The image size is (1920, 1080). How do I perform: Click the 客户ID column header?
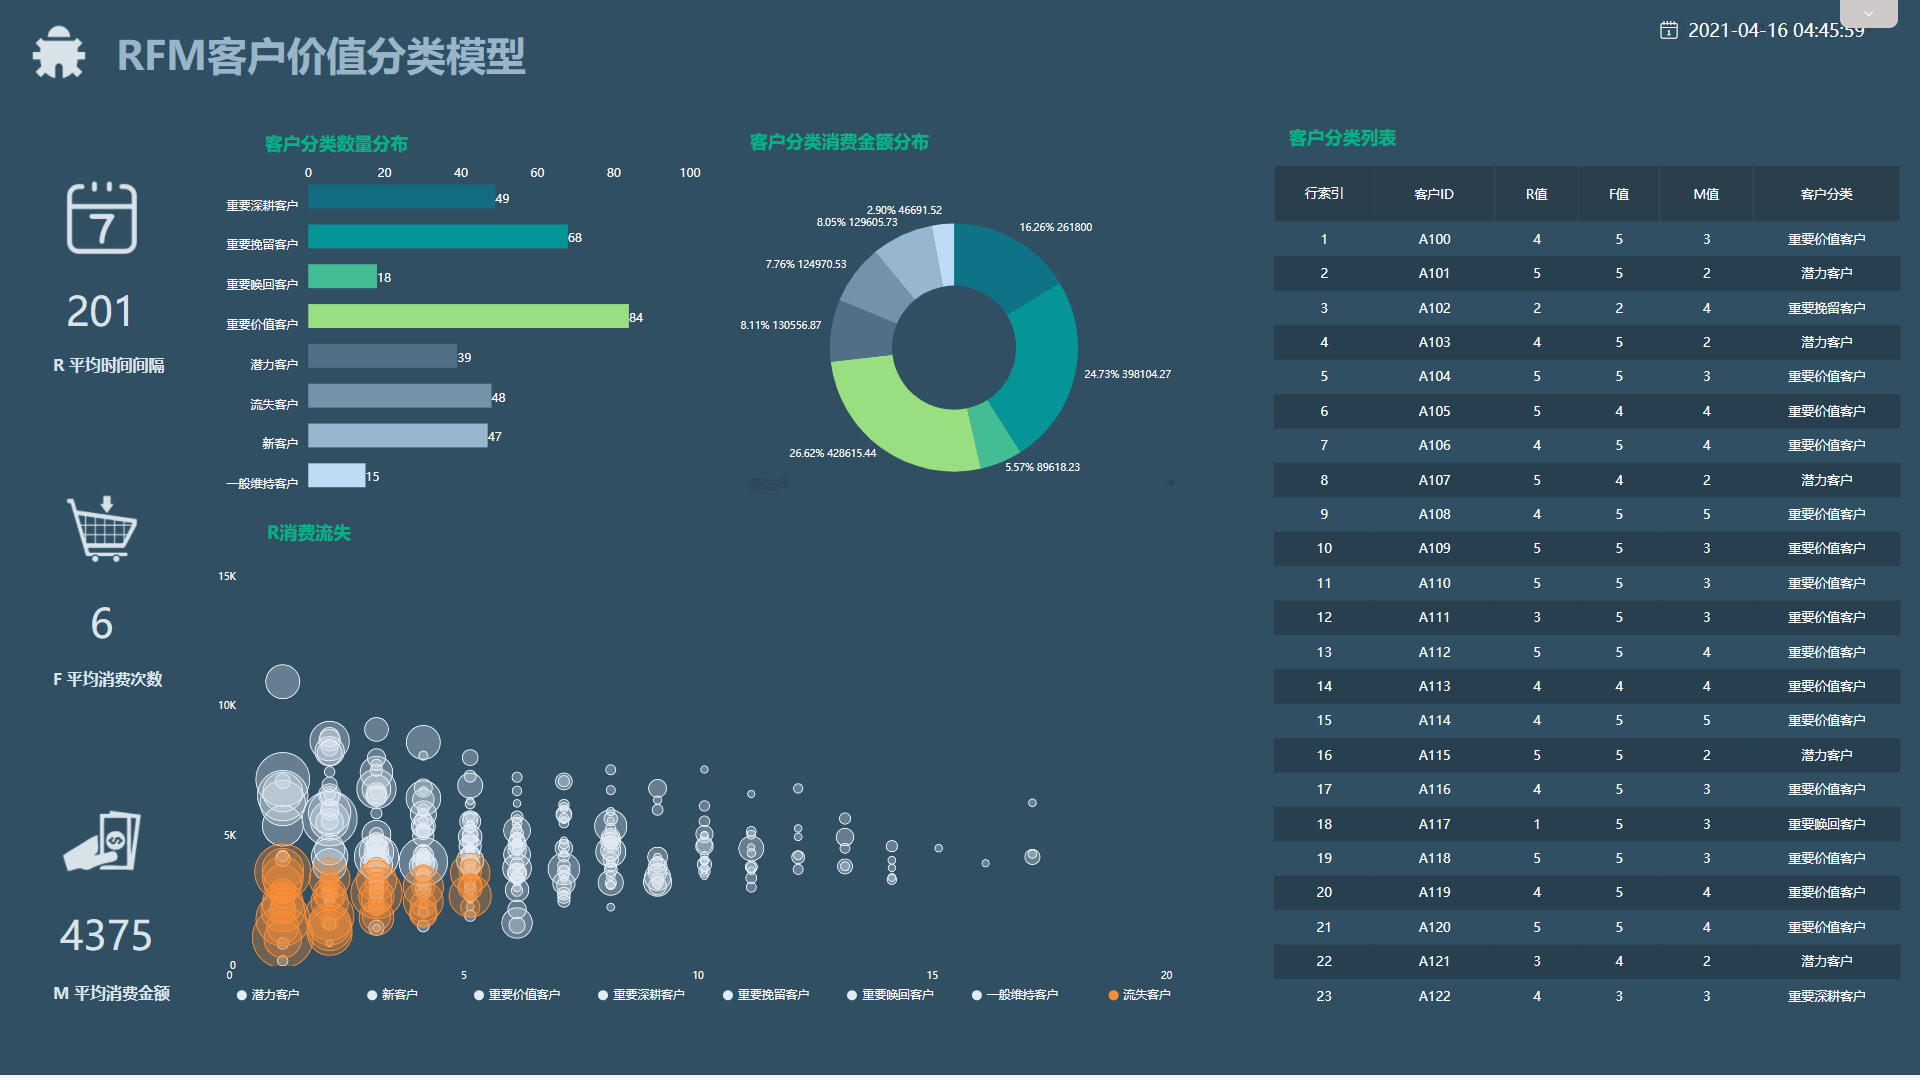coord(1433,194)
